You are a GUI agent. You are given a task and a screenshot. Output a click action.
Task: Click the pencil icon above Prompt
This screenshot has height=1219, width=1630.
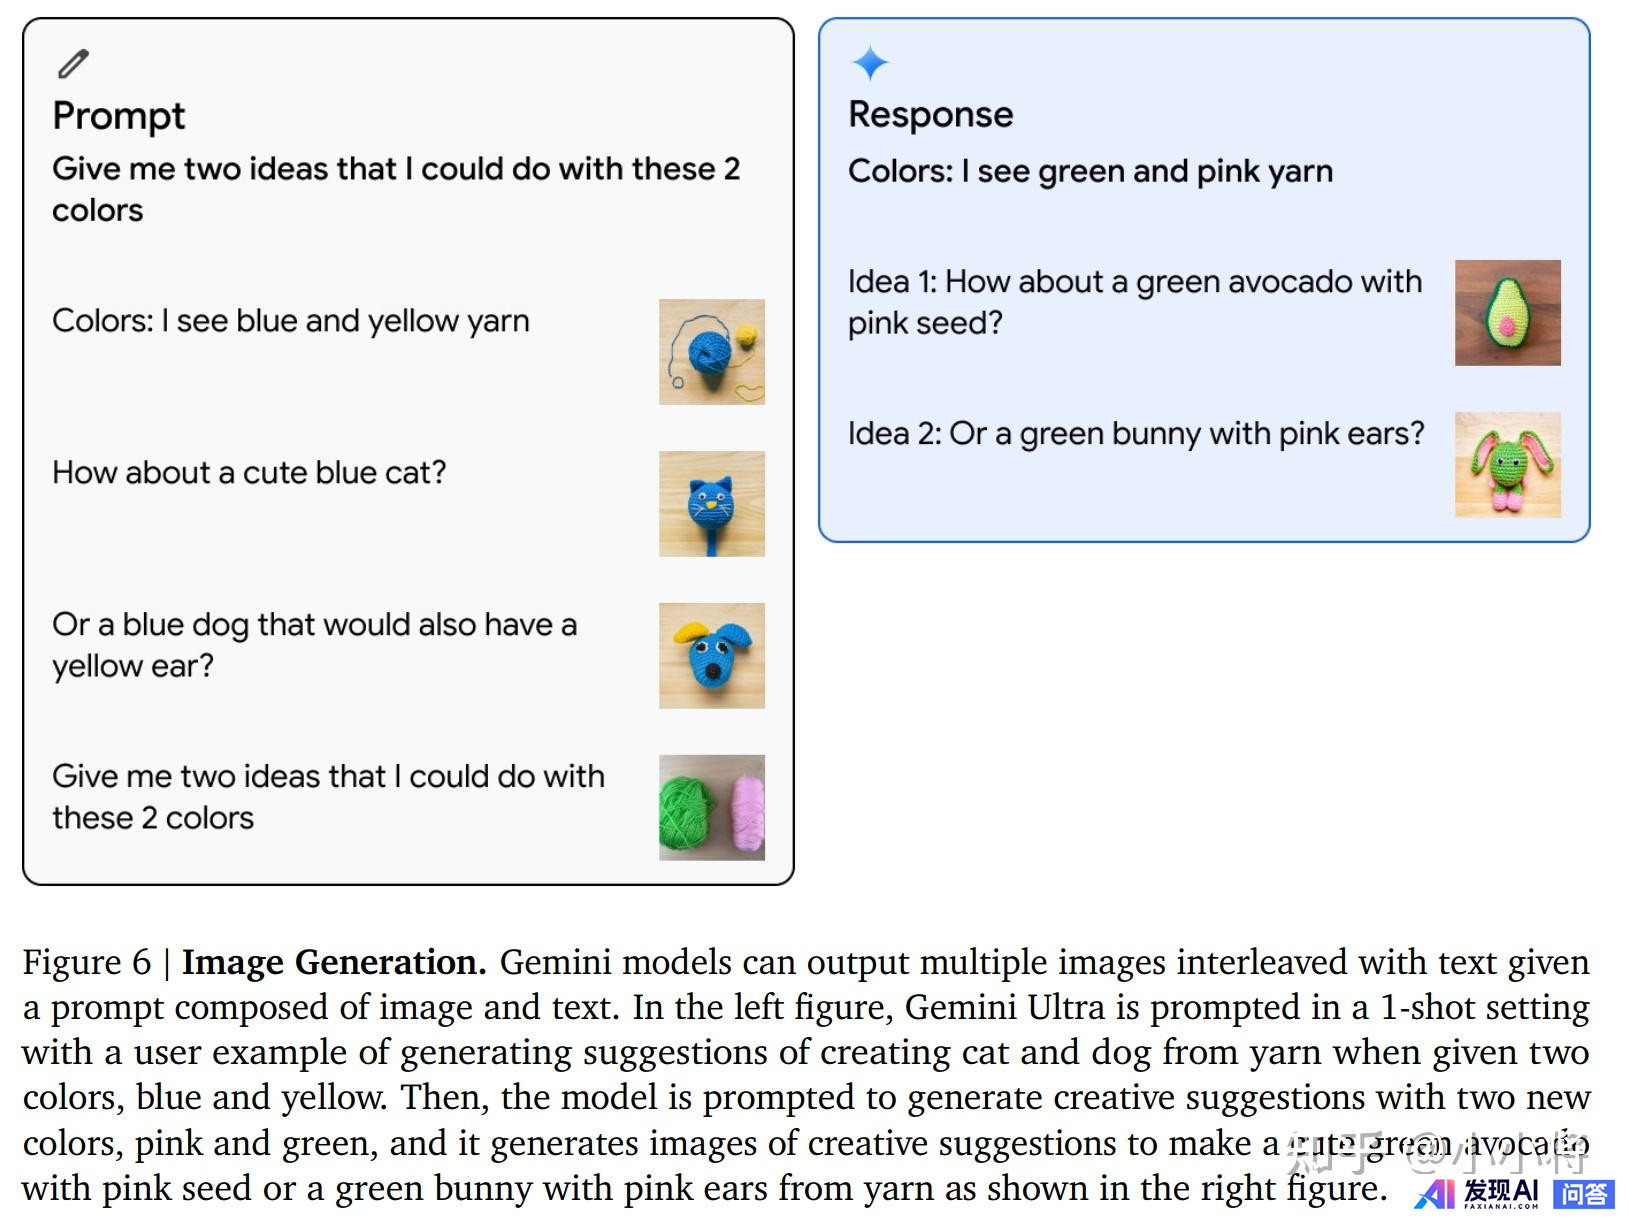[x=73, y=64]
